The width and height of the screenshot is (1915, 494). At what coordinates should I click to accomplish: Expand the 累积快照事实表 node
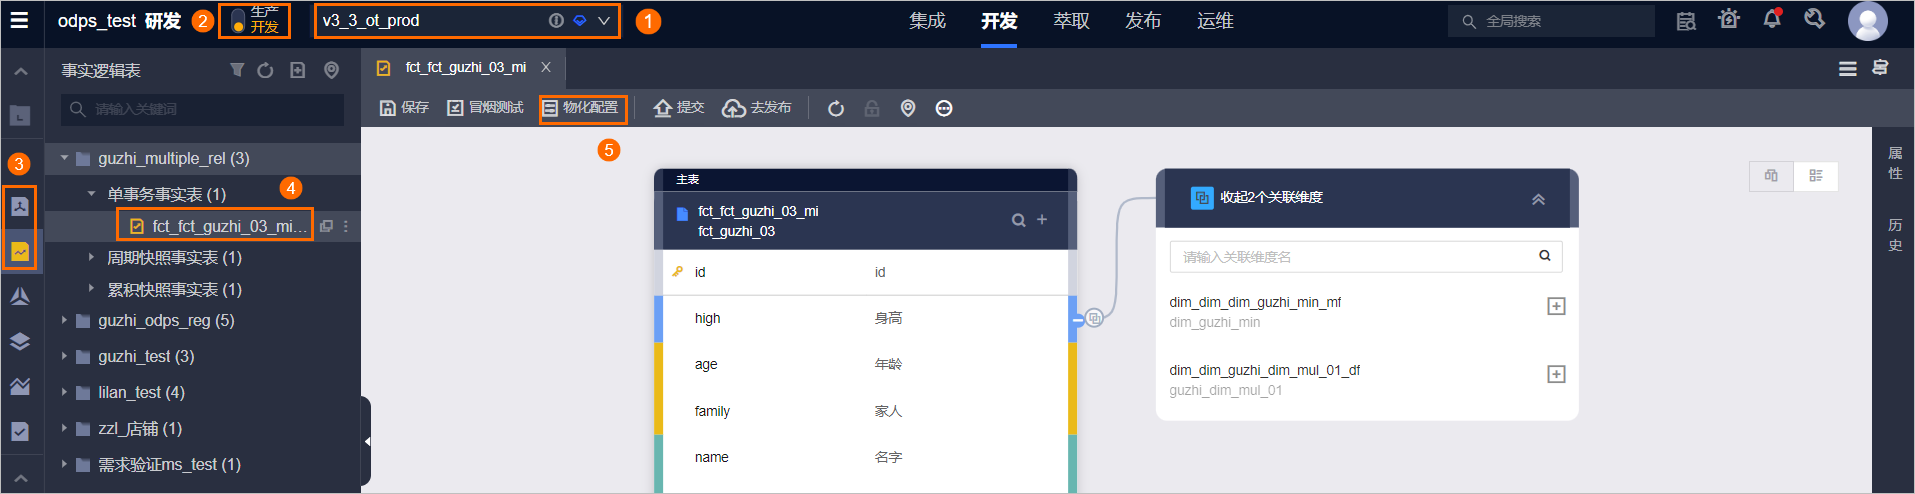pyautogui.click(x=91, y=289)
